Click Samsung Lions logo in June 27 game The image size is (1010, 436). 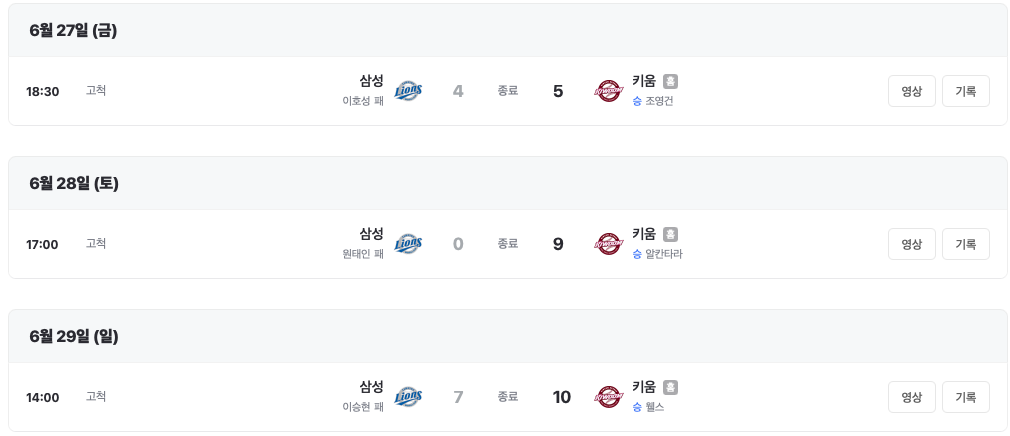pos(408,91)
